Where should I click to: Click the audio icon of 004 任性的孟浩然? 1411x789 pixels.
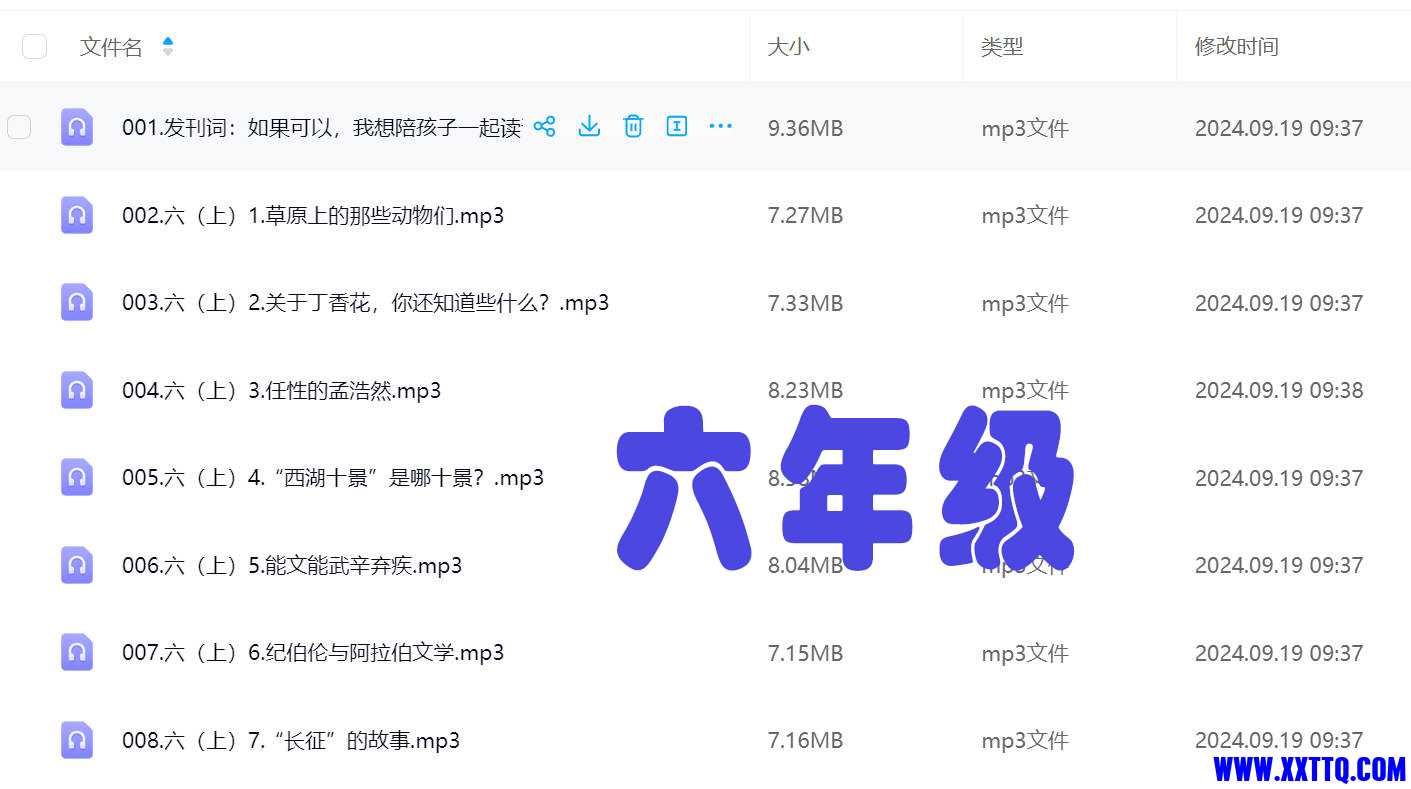click(x=77, y=390)
